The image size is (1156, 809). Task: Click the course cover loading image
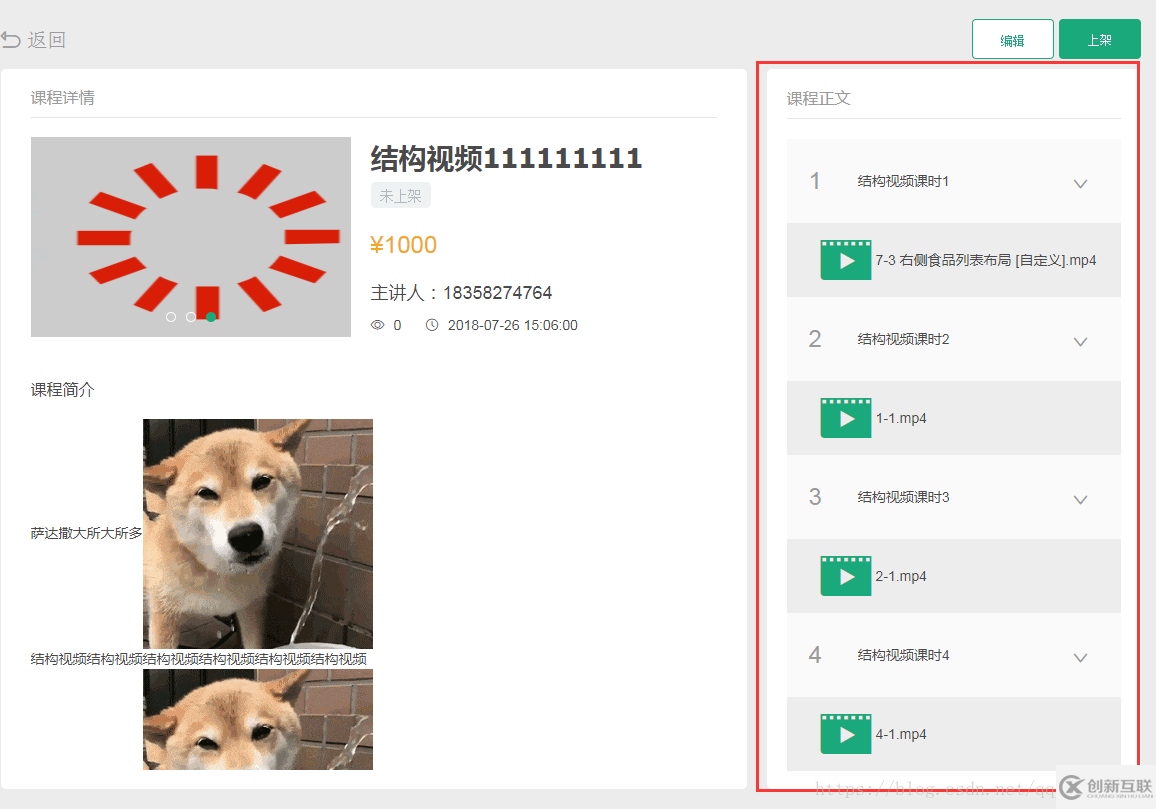coord(191,237)
